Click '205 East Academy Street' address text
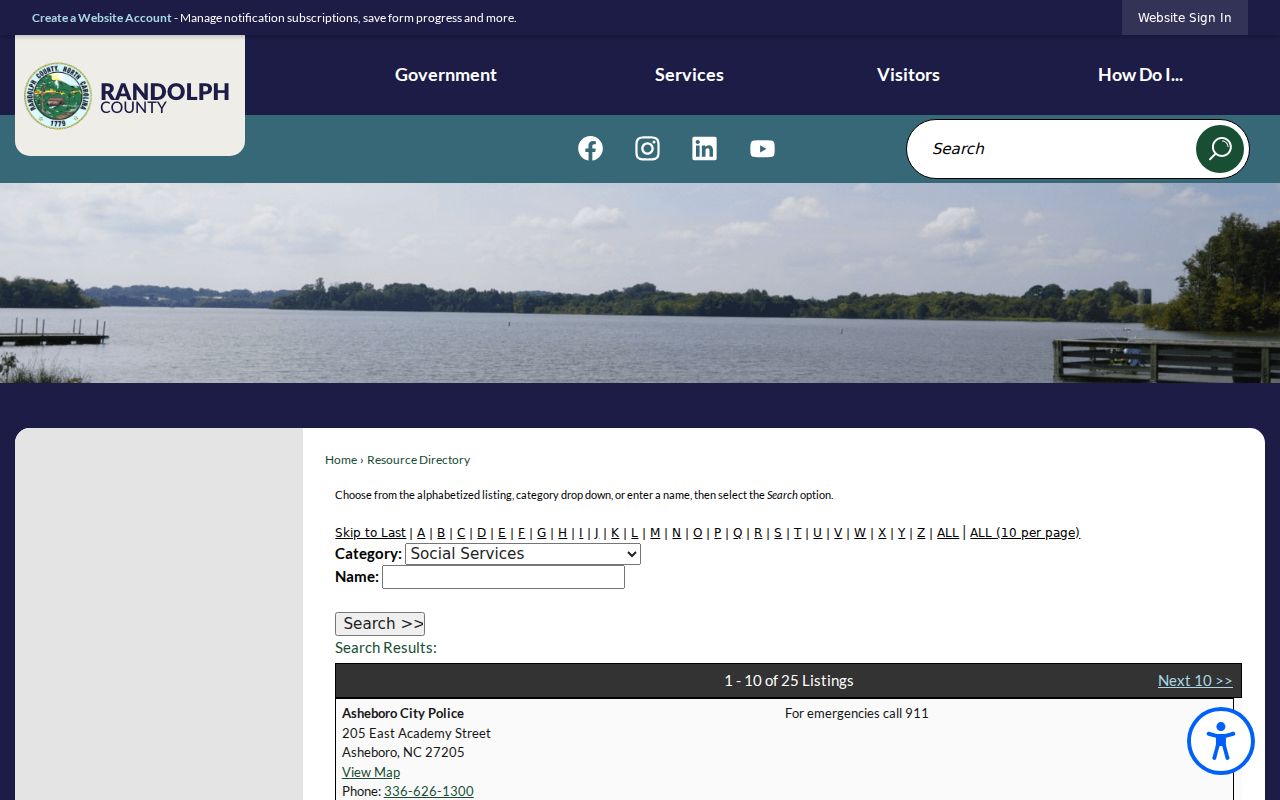1280x800 pixels. pos(416,733)
